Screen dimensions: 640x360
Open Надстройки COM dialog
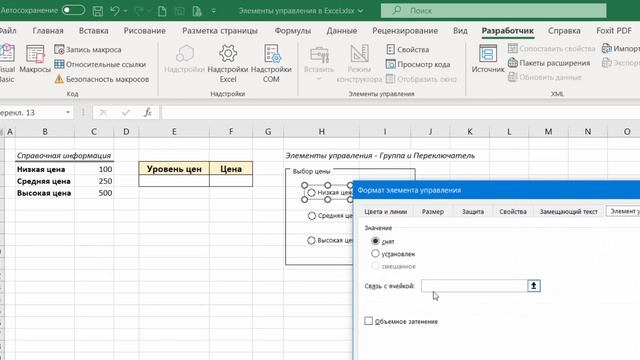click(271, 64)
